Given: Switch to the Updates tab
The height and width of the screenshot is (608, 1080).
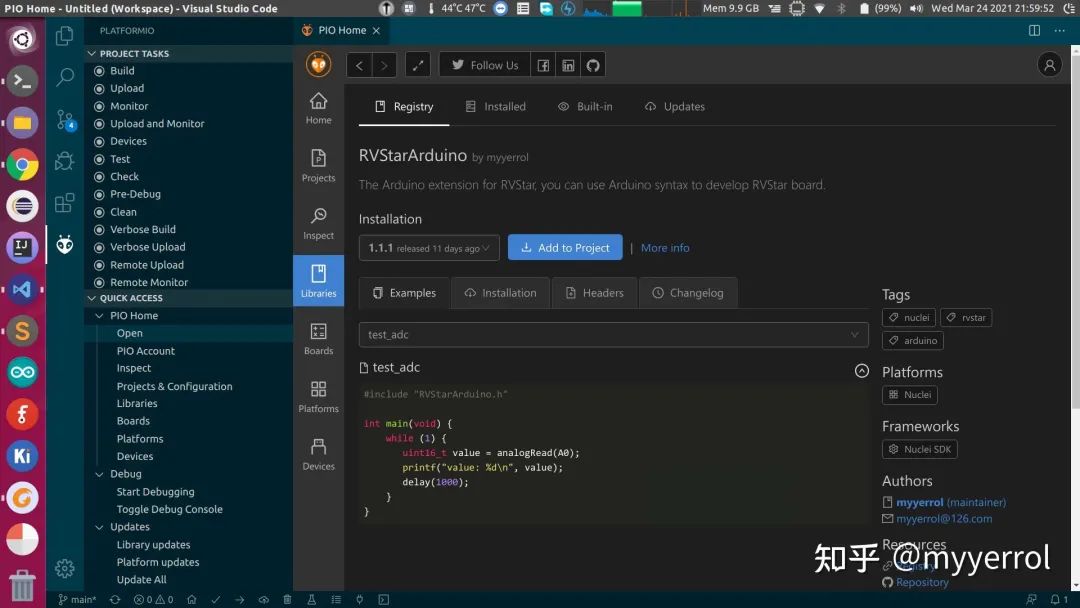Looking at the screenshot, I should (675, 107).
